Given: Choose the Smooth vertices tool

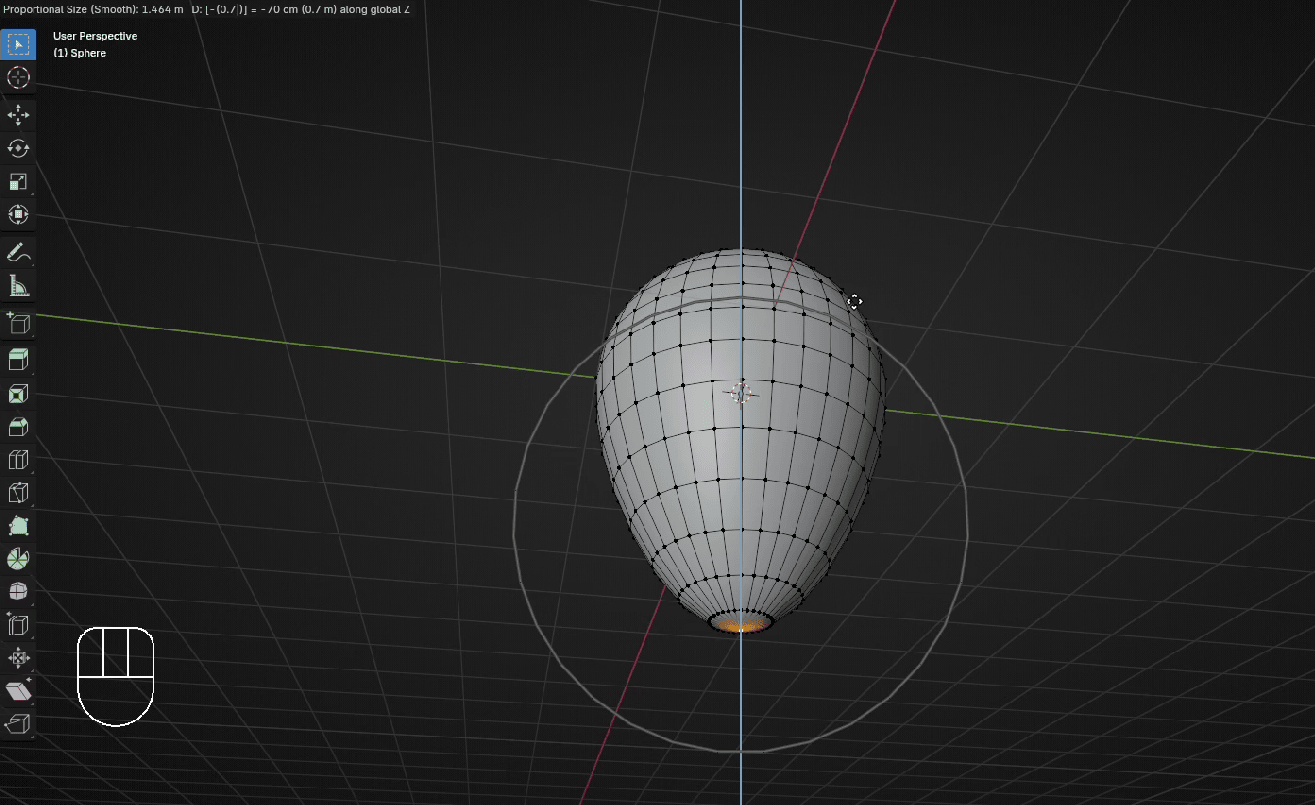Looking at the screenshot, I should (x=18, y=592).
